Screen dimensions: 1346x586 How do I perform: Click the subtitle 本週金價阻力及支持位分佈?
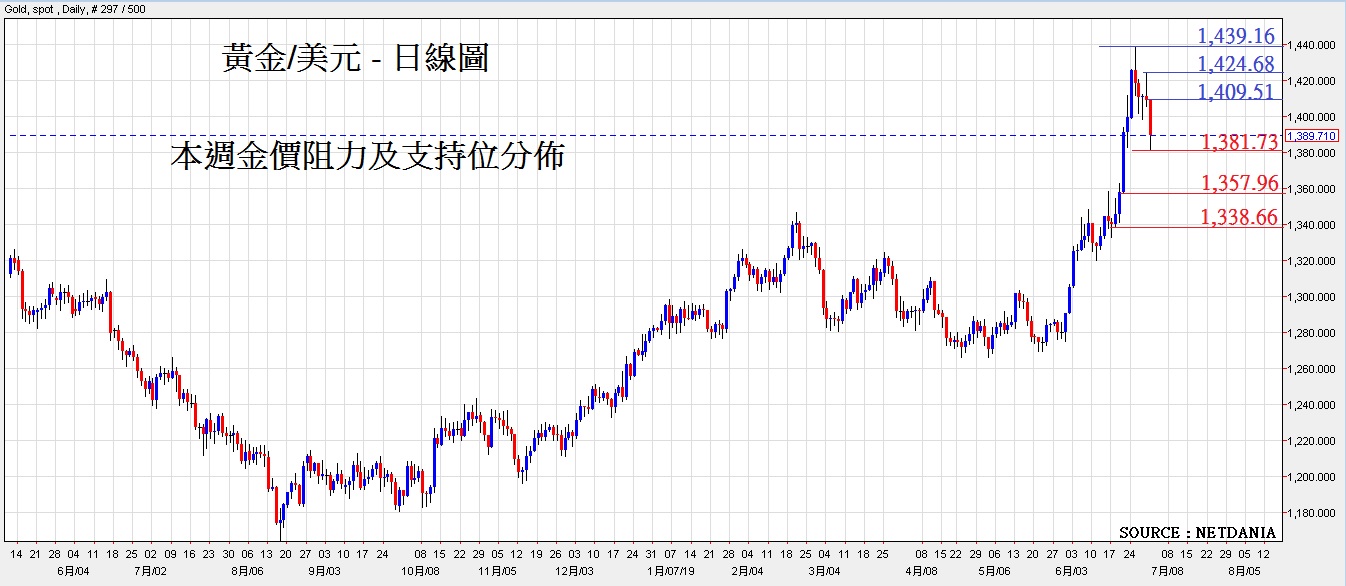point(367,157)
